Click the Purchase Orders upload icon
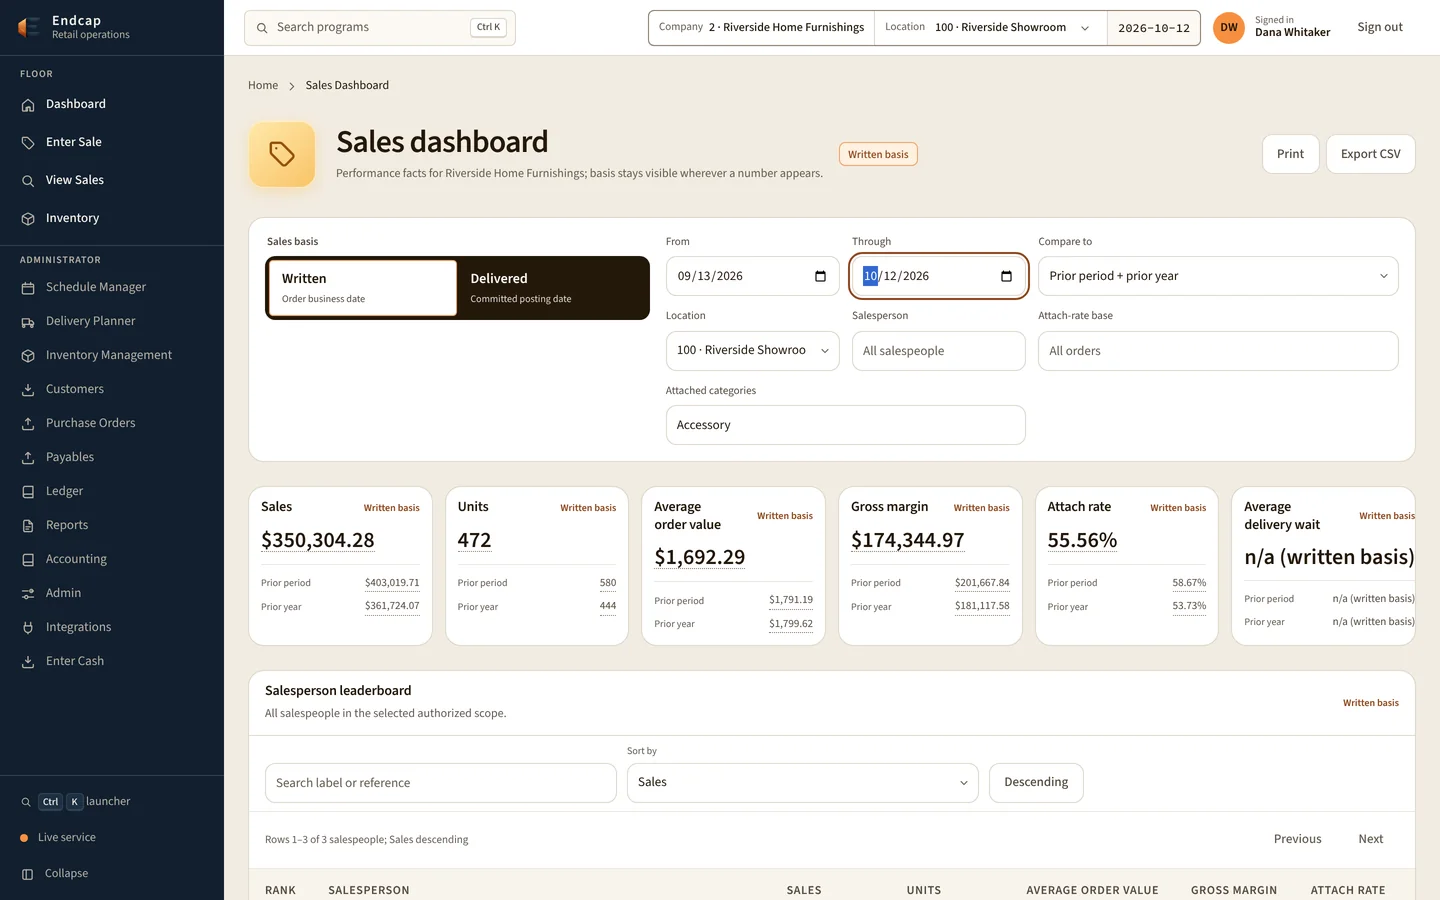The image size is (1440, 900). (28, 424)
